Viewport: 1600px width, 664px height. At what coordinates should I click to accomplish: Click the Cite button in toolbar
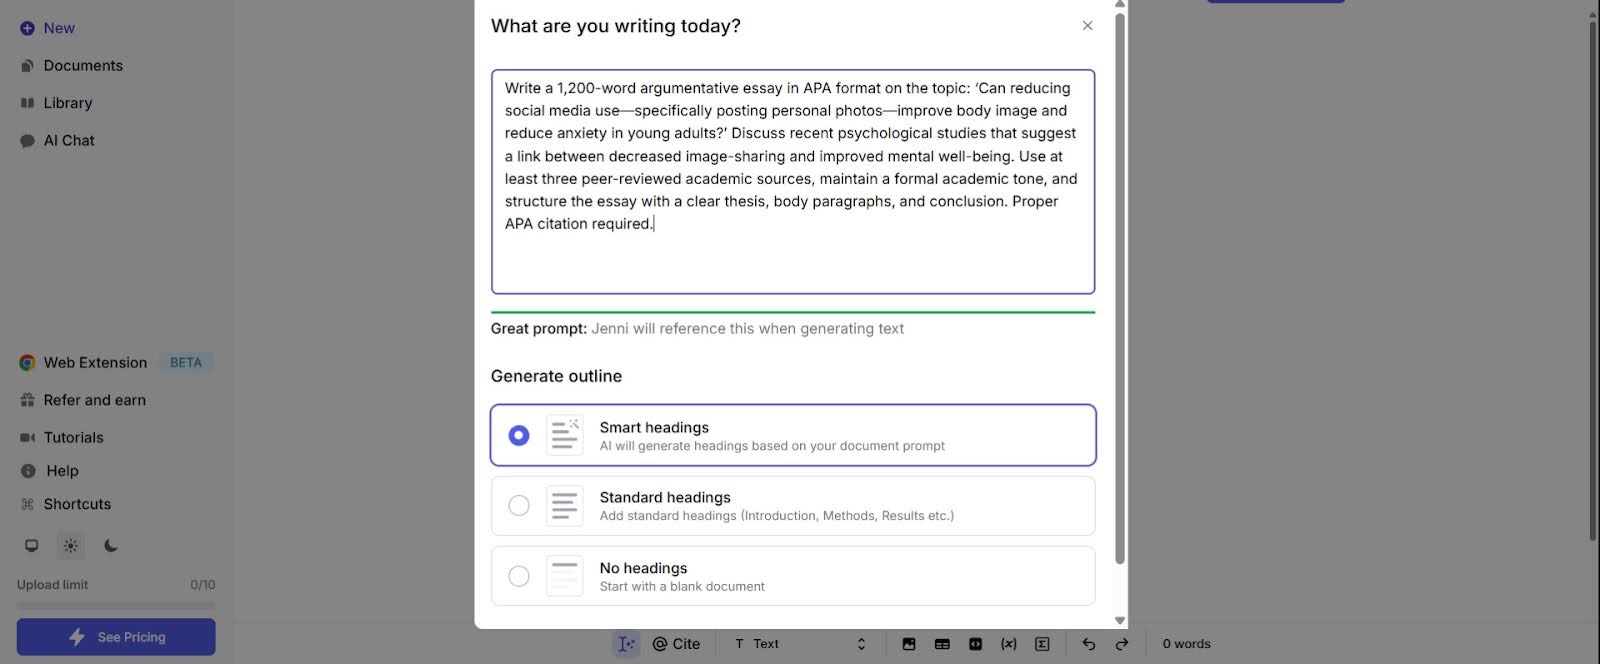tap(677, 644)
